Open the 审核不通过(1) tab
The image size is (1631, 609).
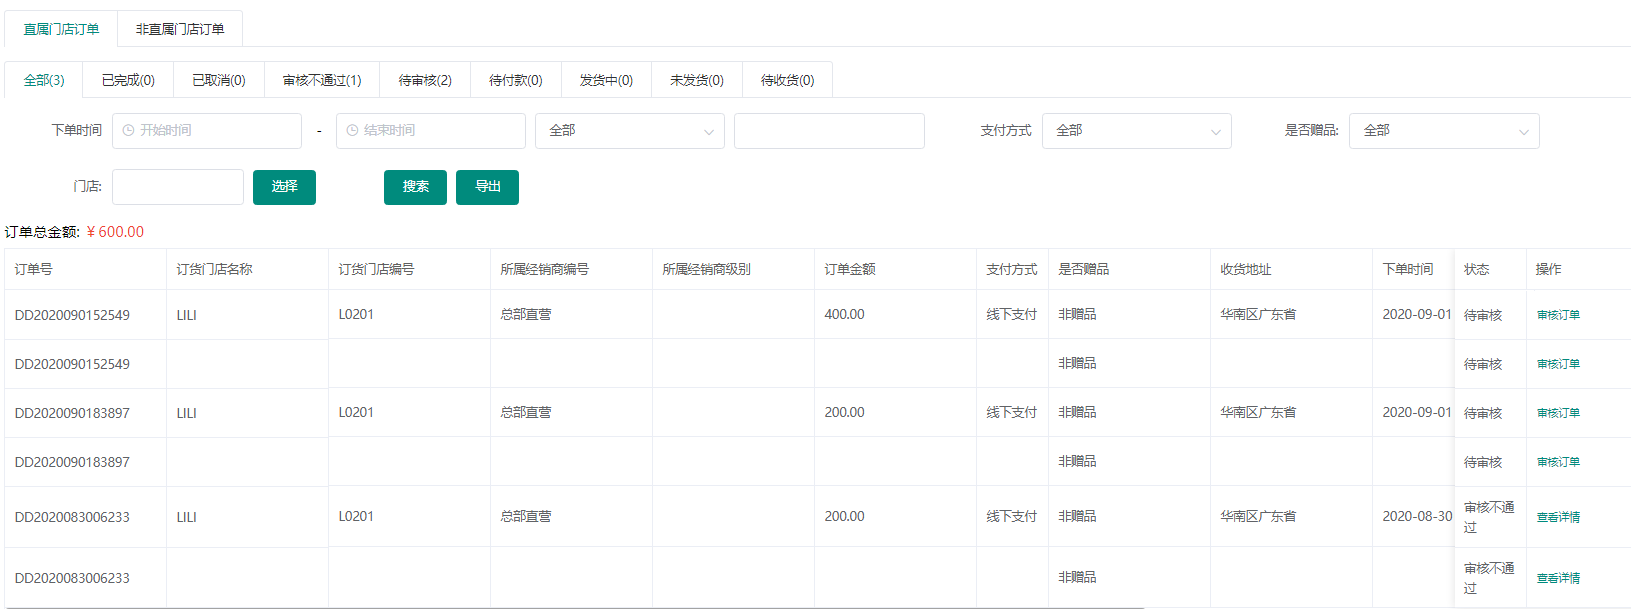click(322, 80)
